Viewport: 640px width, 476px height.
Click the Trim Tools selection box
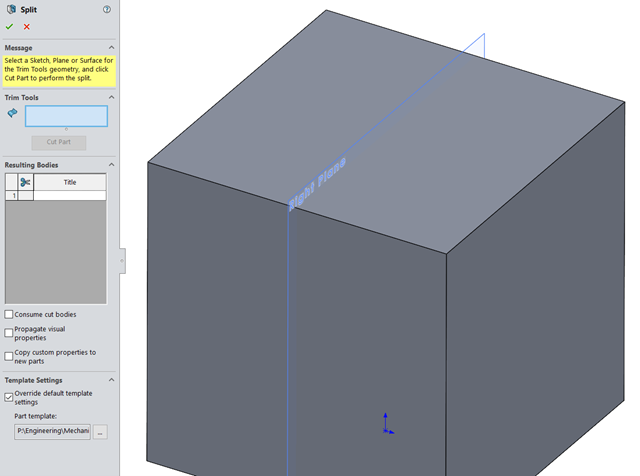[x=66, y=116]
